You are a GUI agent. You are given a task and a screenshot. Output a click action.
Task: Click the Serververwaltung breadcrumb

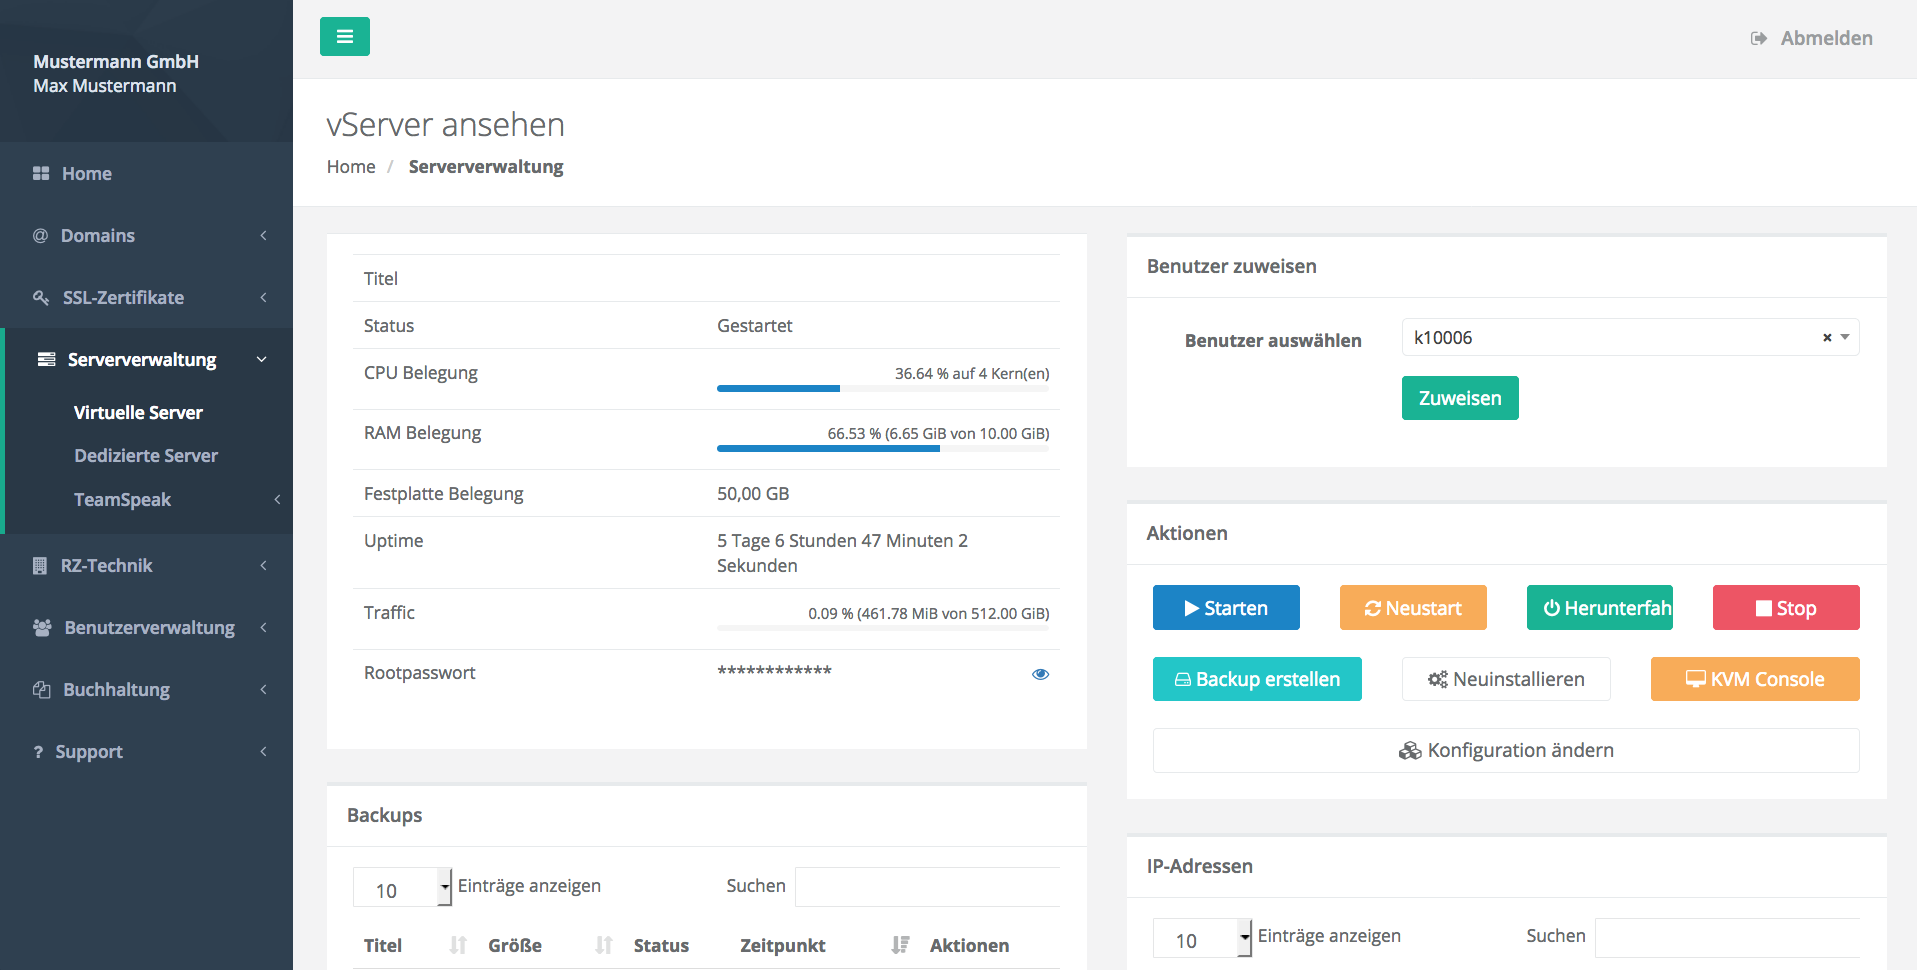pyautogui.click(x=486, y=166)
